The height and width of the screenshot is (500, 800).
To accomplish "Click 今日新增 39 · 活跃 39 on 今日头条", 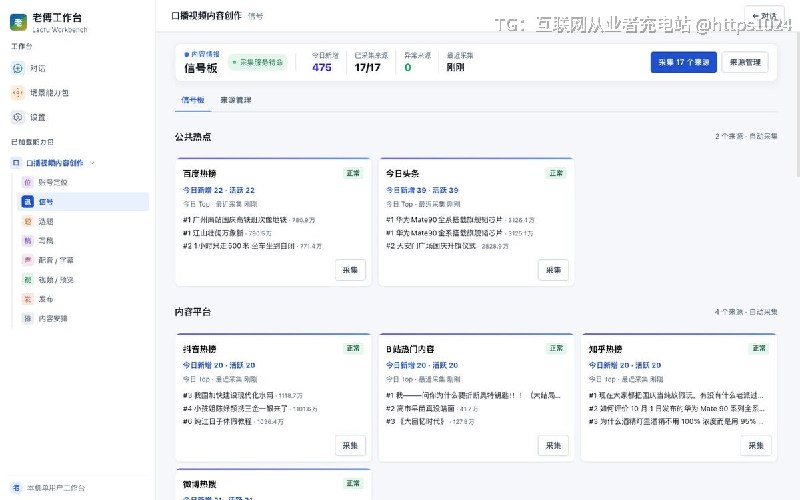I will pos(422,190).
